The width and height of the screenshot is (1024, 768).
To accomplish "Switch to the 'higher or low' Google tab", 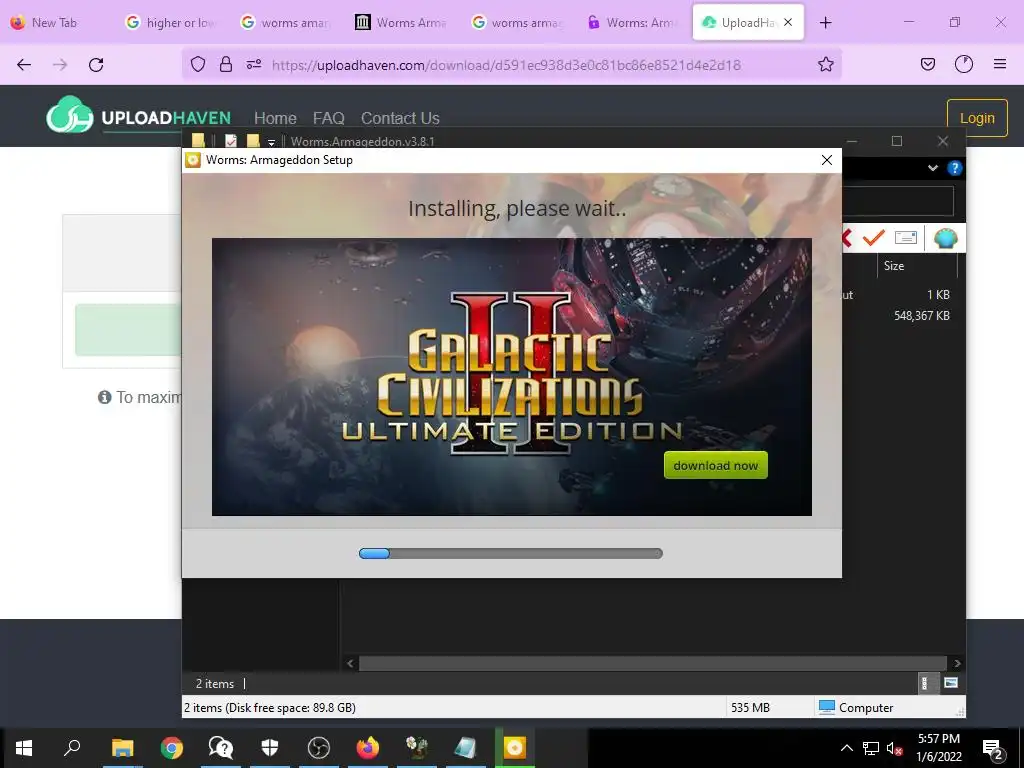I will pos(172,22).
